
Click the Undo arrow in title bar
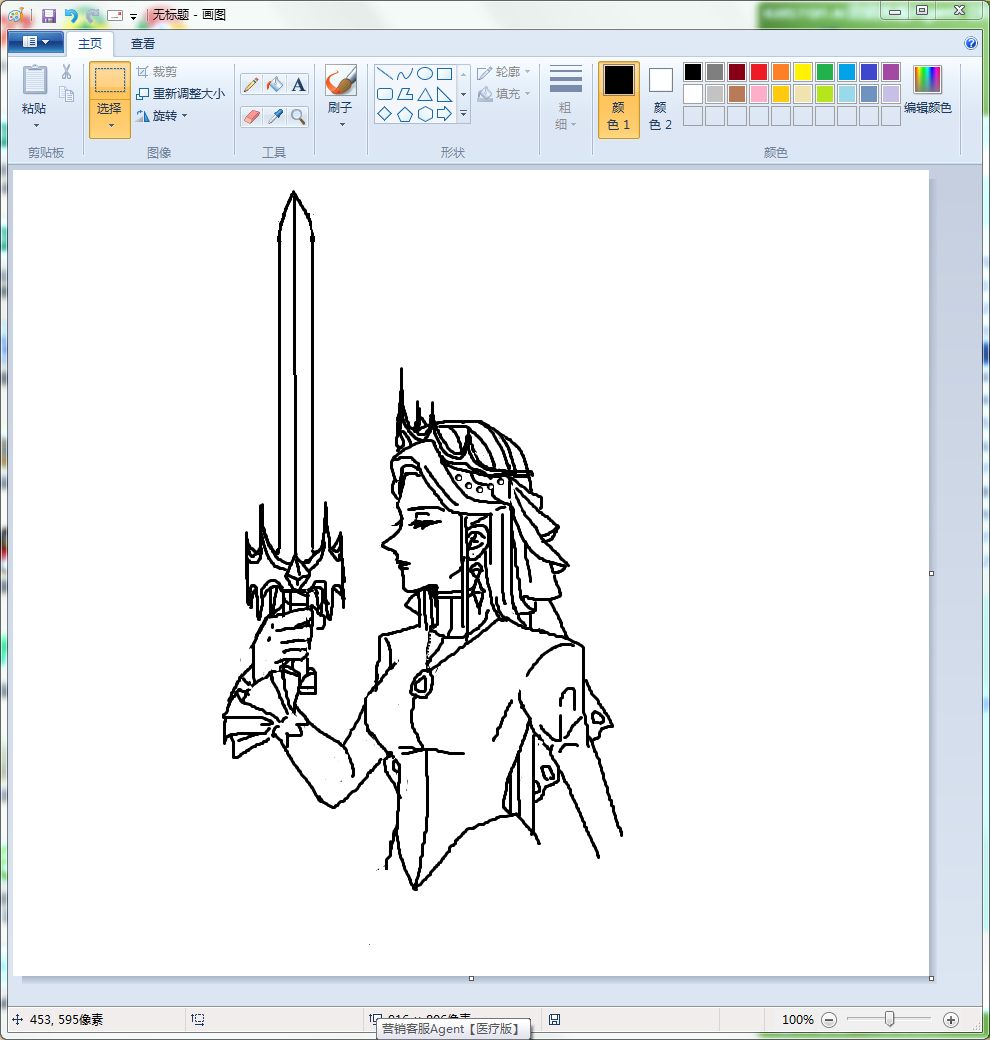[x=71, y=16]
